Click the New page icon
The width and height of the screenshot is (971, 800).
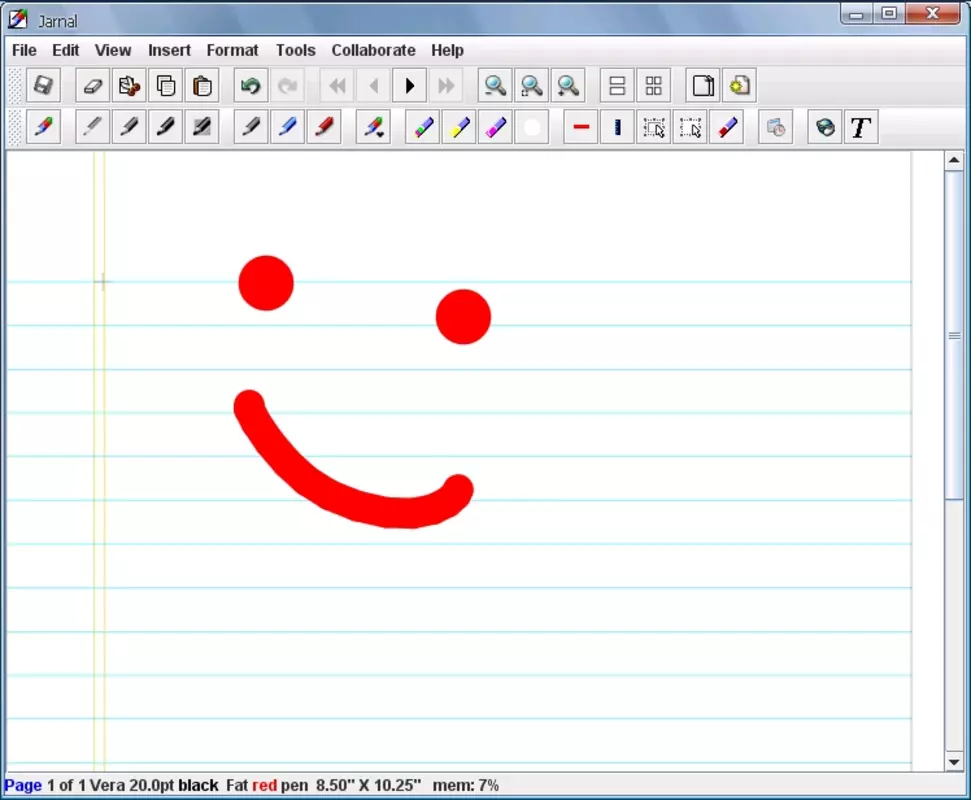click(x=703, y=85)
